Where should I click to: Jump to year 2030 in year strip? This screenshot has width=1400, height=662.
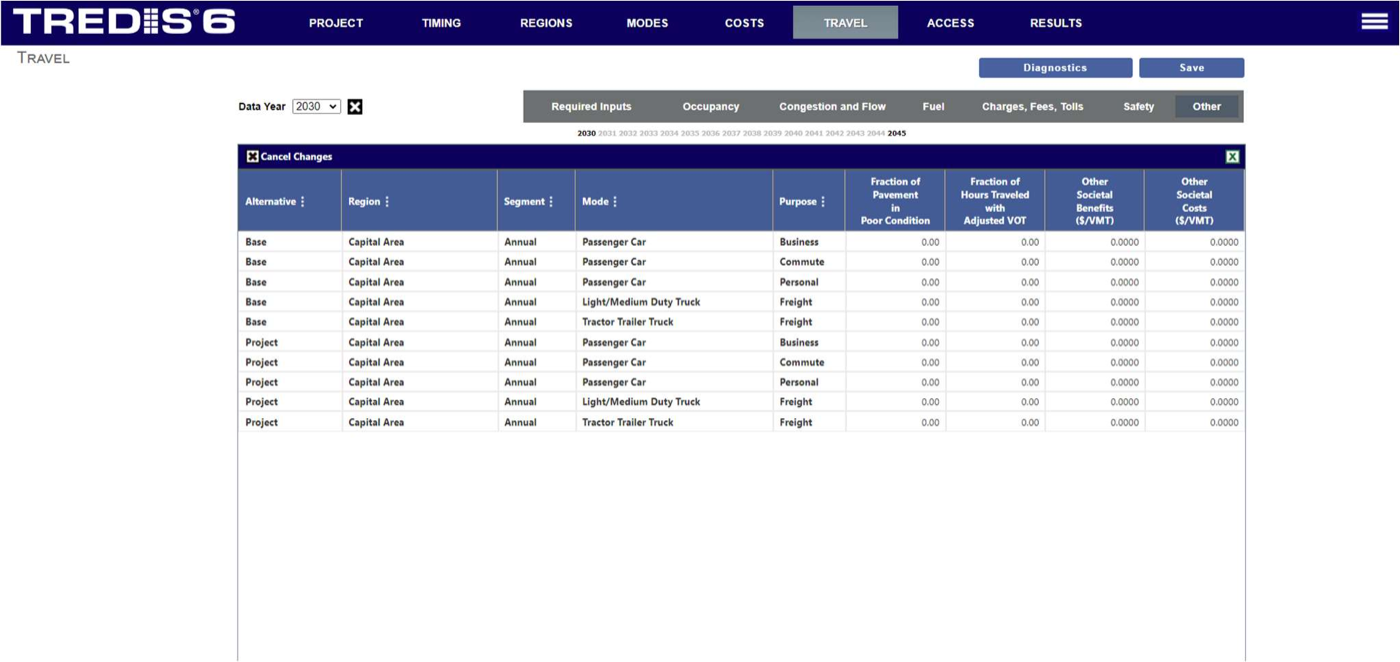coord(586,133)
